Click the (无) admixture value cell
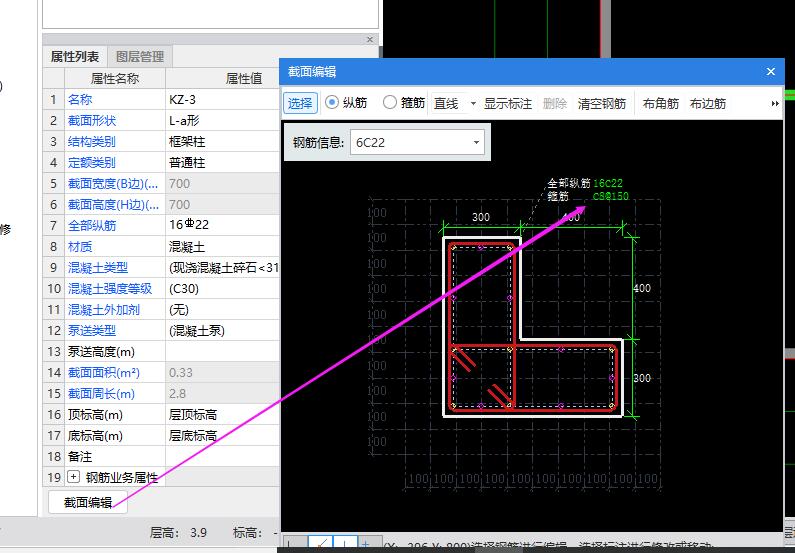Image resolution: width=795 pixels, height=553 pixels. tap(223, 310)
